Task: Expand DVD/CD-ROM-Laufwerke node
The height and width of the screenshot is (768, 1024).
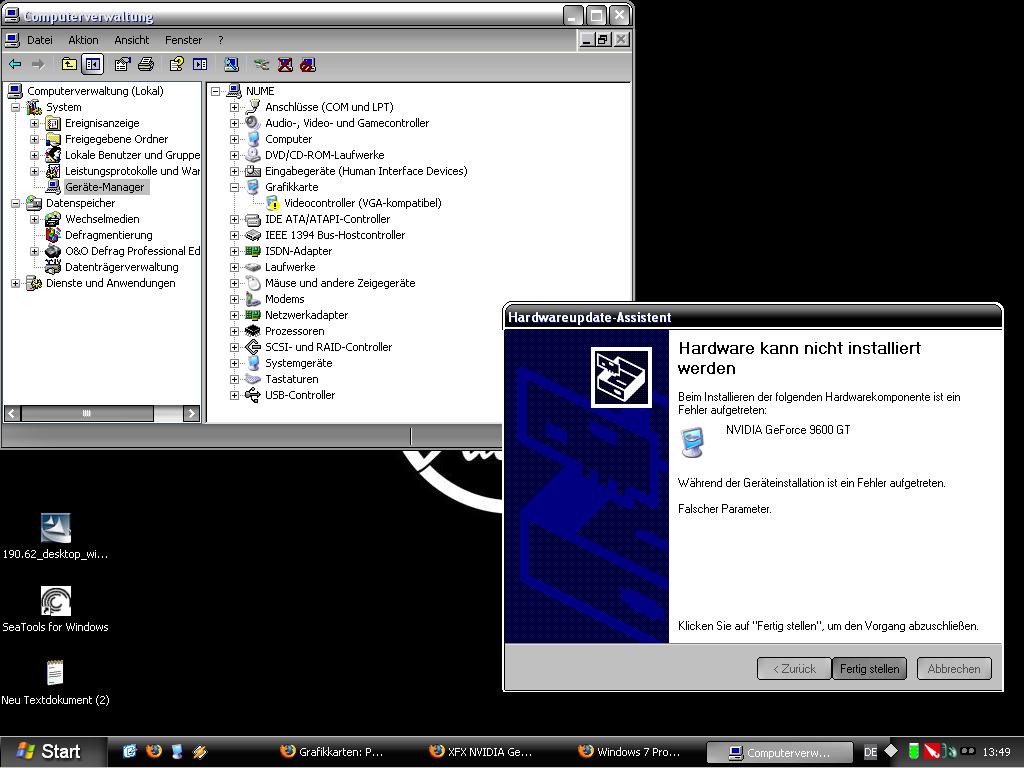Action: pyautogui.click(x=234, y=155)
